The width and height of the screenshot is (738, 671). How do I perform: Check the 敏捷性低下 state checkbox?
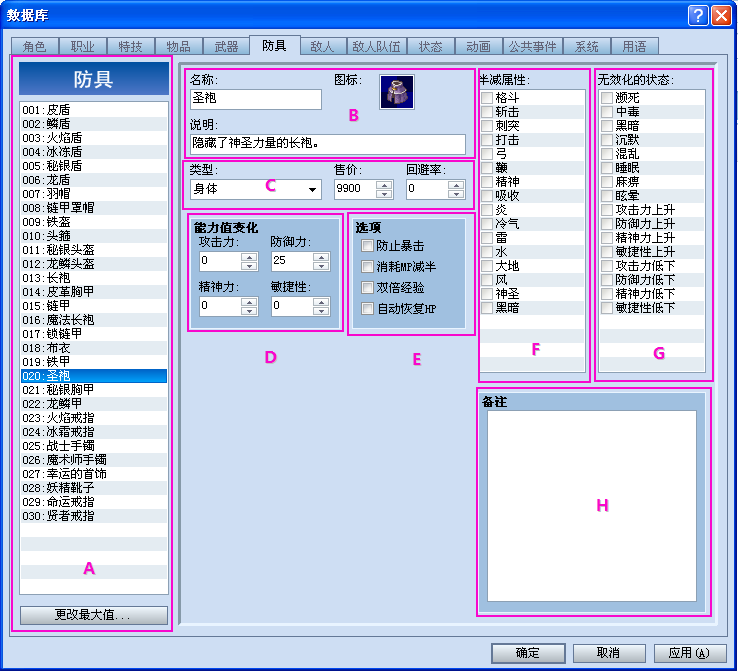point(607,308)
